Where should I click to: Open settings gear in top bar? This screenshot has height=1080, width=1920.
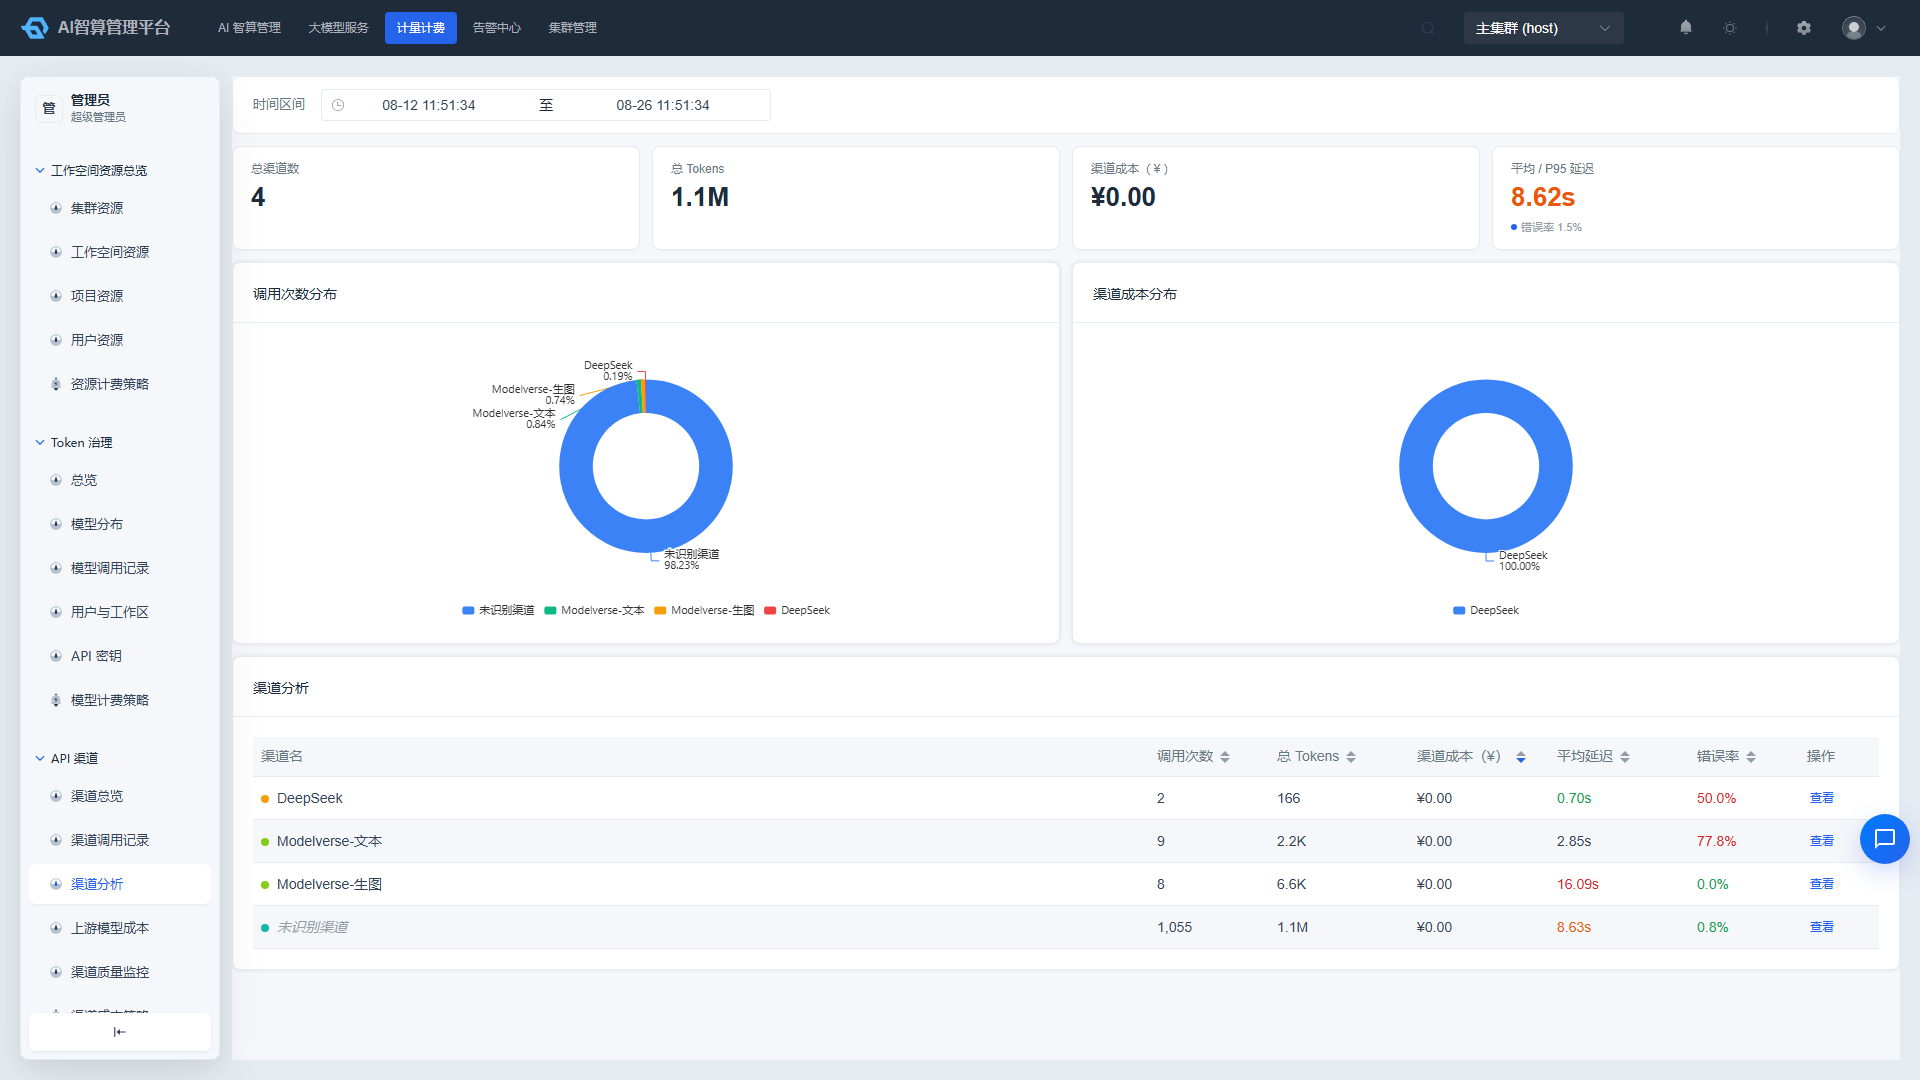pos(1804,28)
